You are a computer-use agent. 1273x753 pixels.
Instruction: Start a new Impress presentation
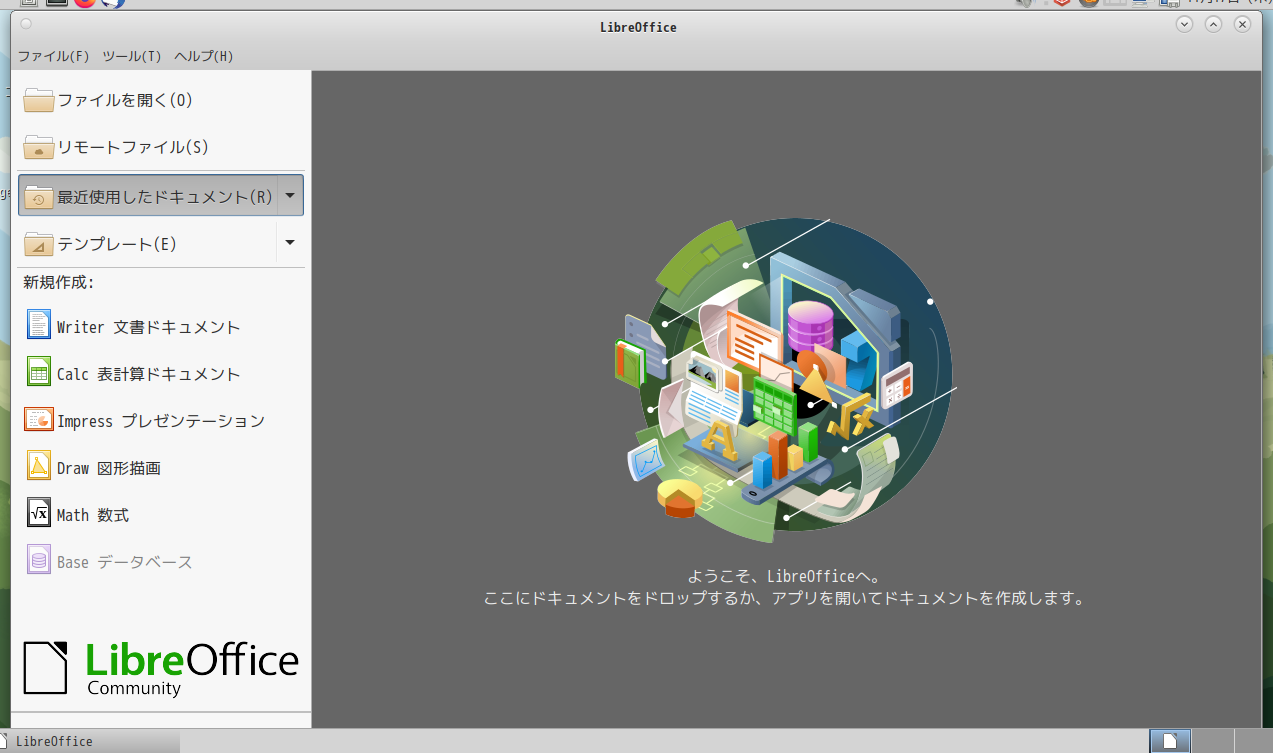(146, 421)
